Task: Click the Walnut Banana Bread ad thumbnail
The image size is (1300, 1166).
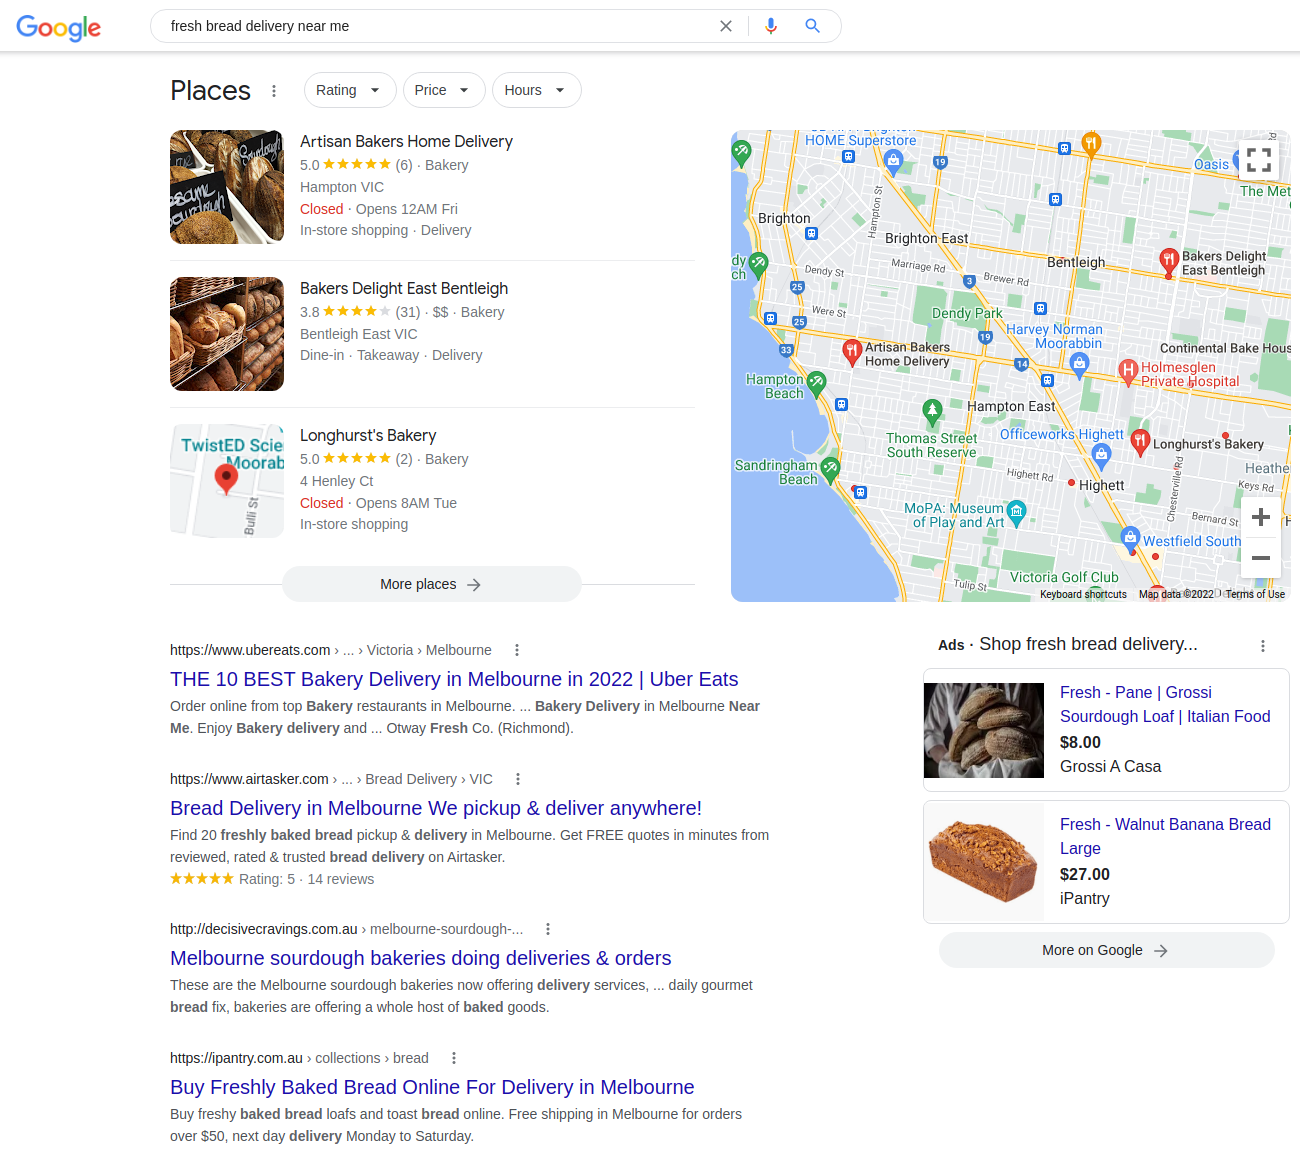Action: click(x=983, y=861)
